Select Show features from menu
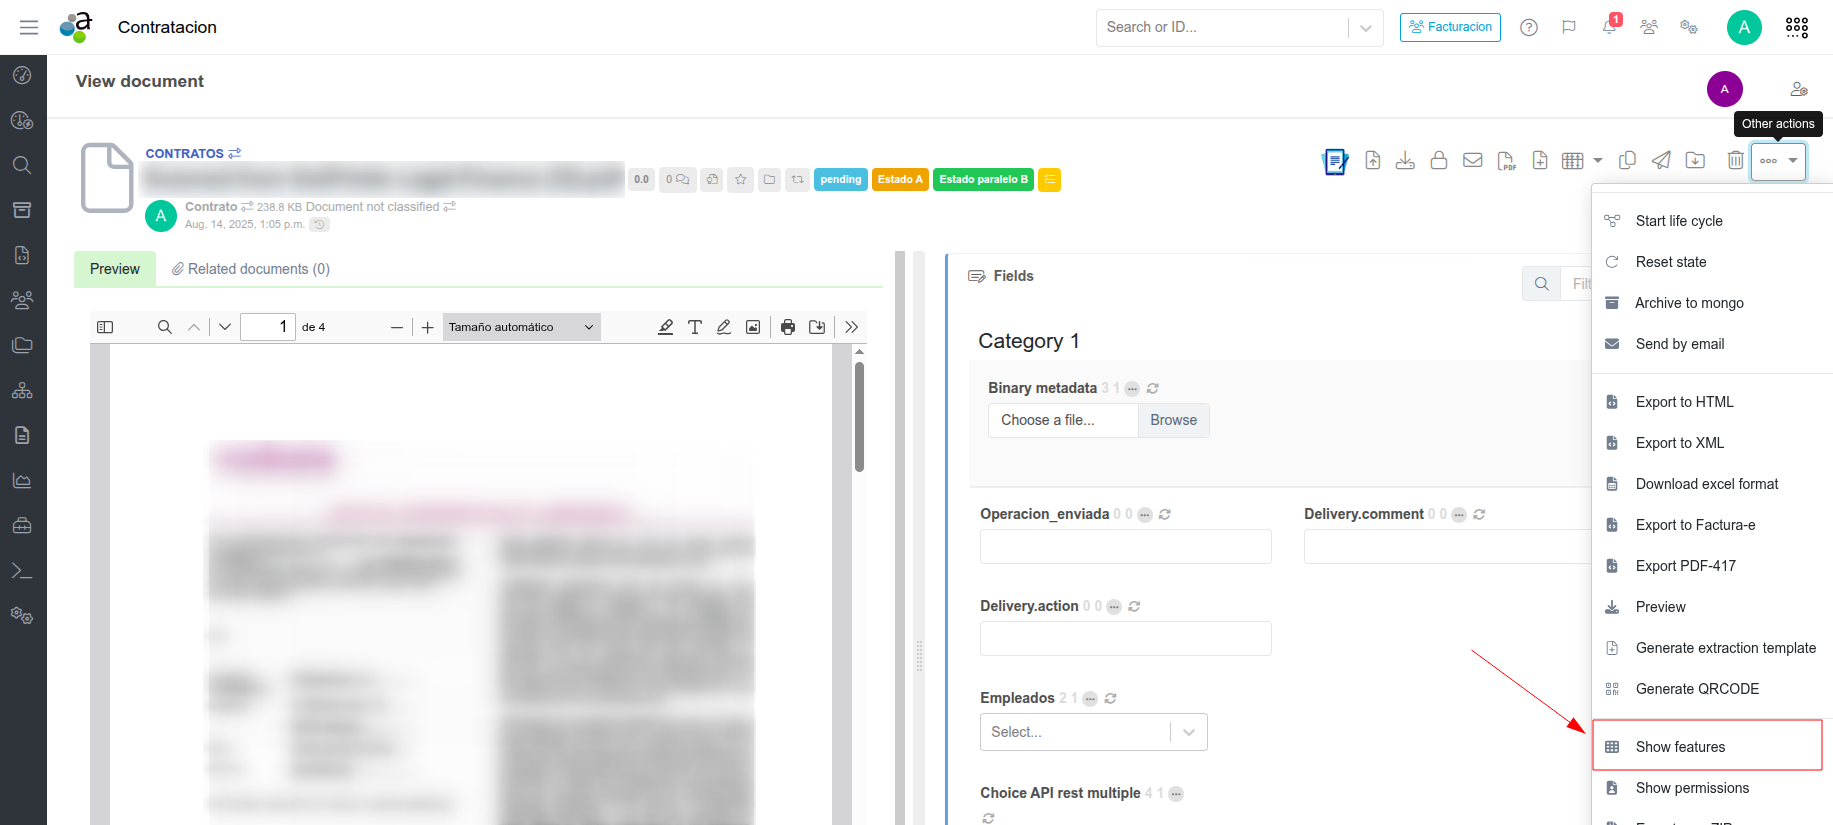The image size is (1833, 825). pyautogui.click(x=1680, y=747)
